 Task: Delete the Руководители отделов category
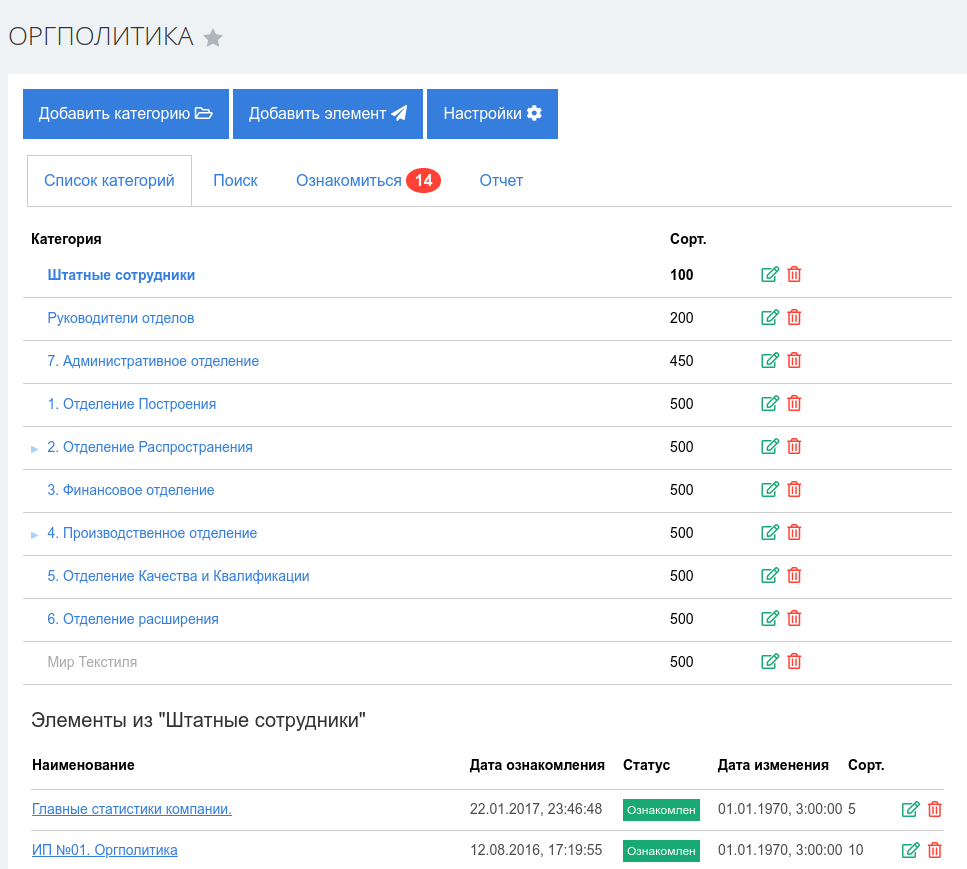(x=794, y=318)
